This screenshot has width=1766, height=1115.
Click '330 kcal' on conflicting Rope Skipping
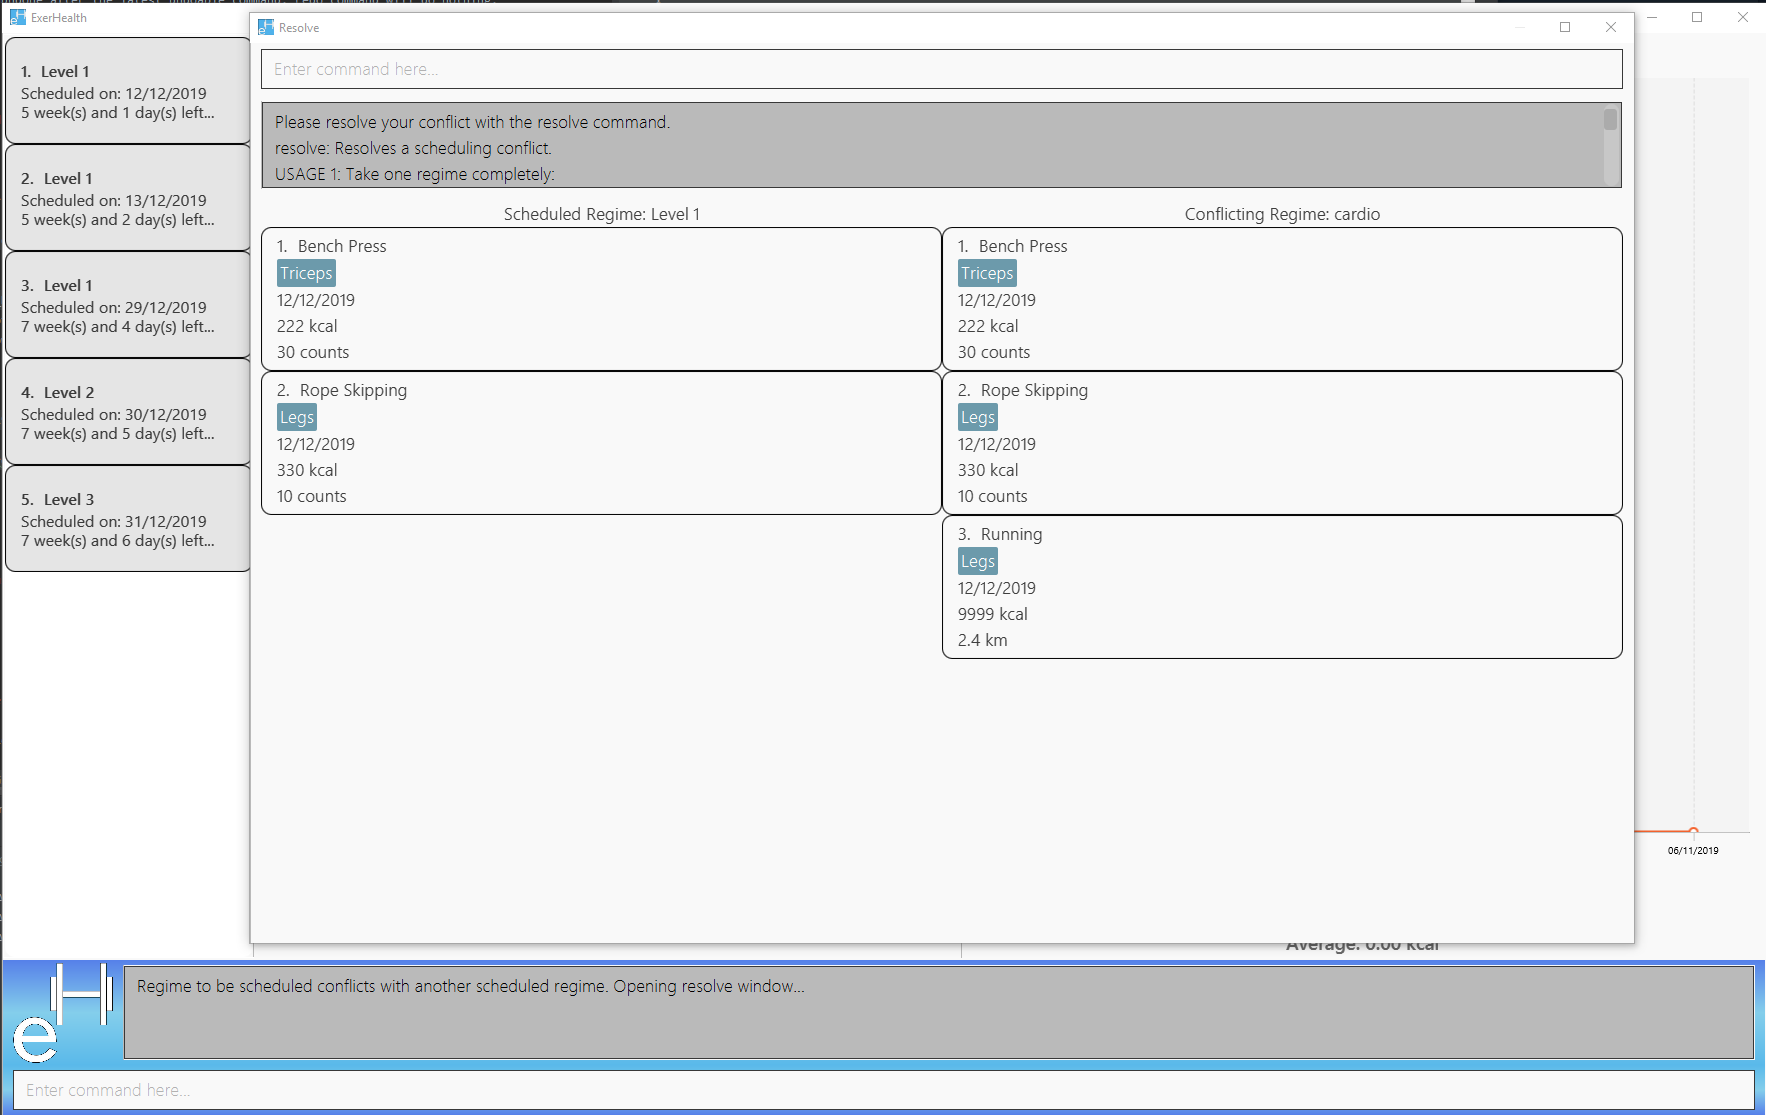988,470
